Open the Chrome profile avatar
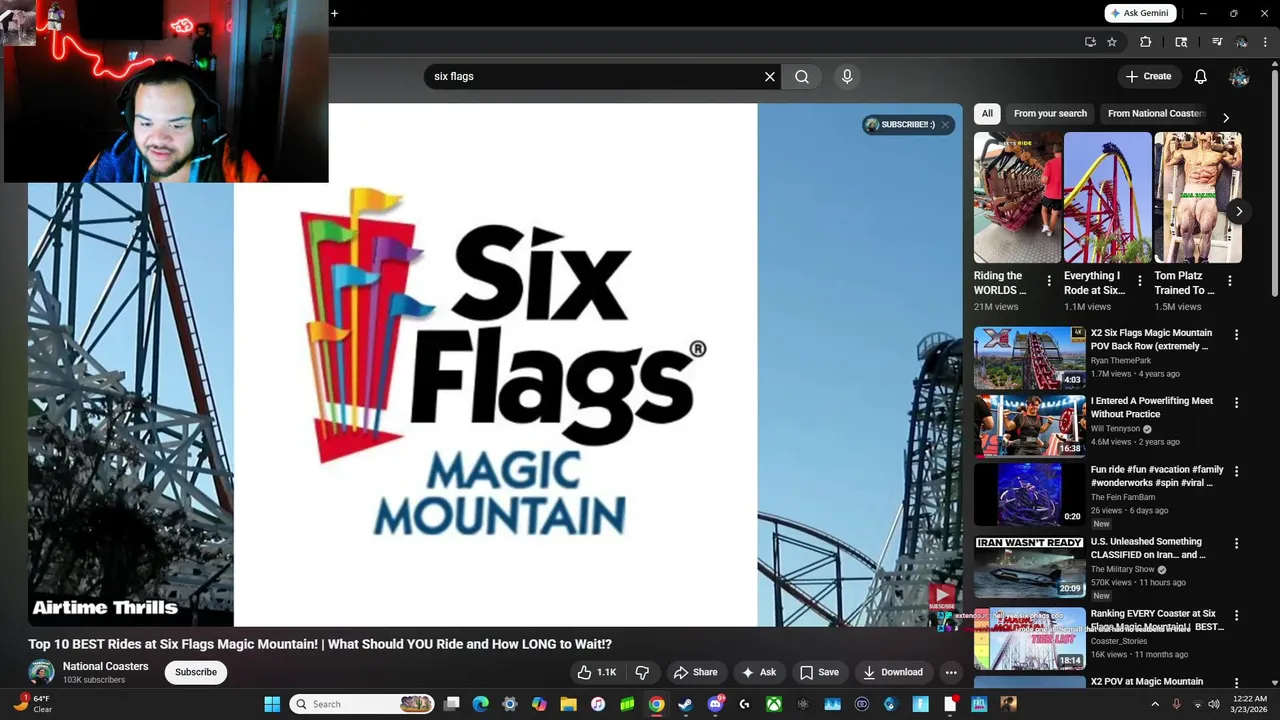The width and height of the screenshot is (1280, 720). [1241, 42]
